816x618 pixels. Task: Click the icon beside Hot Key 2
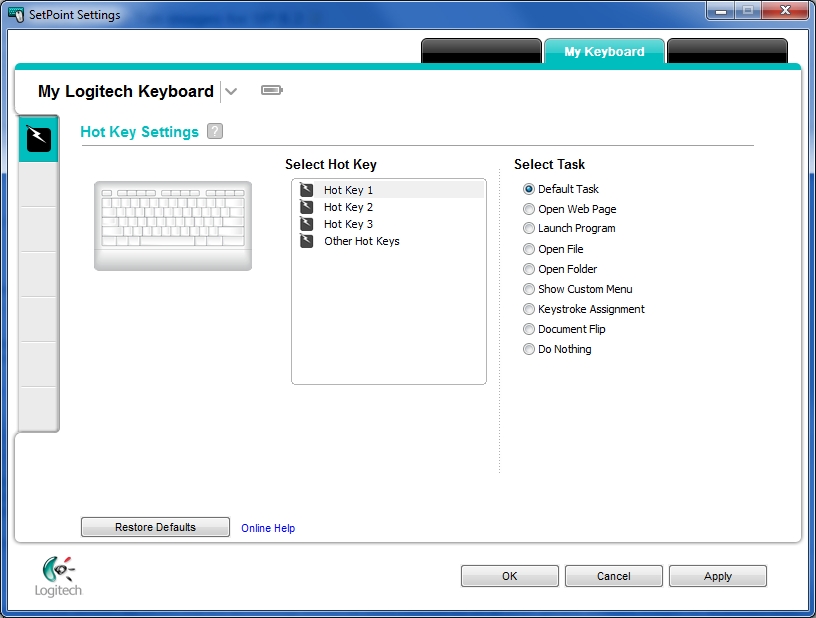click(307, 207)
